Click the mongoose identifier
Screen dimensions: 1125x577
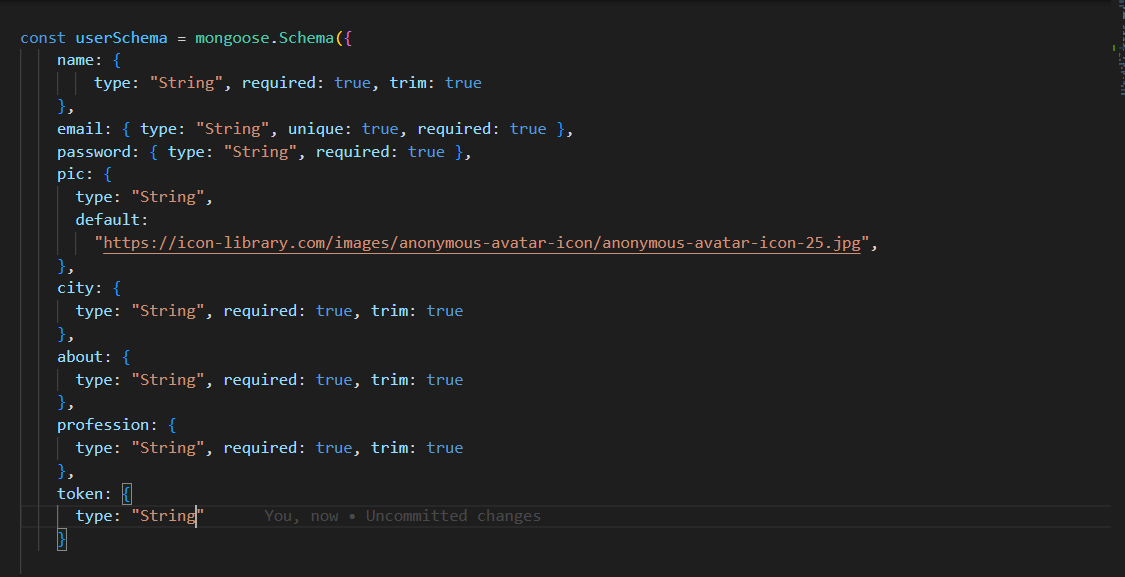click(x=231, y=38)
